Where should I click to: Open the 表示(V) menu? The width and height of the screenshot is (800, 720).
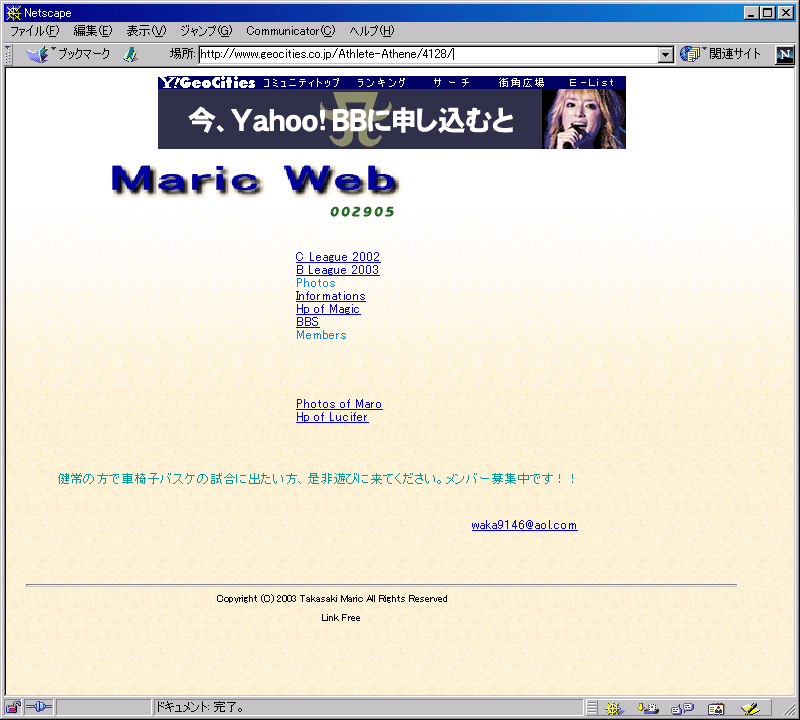[x=146, y=31]
